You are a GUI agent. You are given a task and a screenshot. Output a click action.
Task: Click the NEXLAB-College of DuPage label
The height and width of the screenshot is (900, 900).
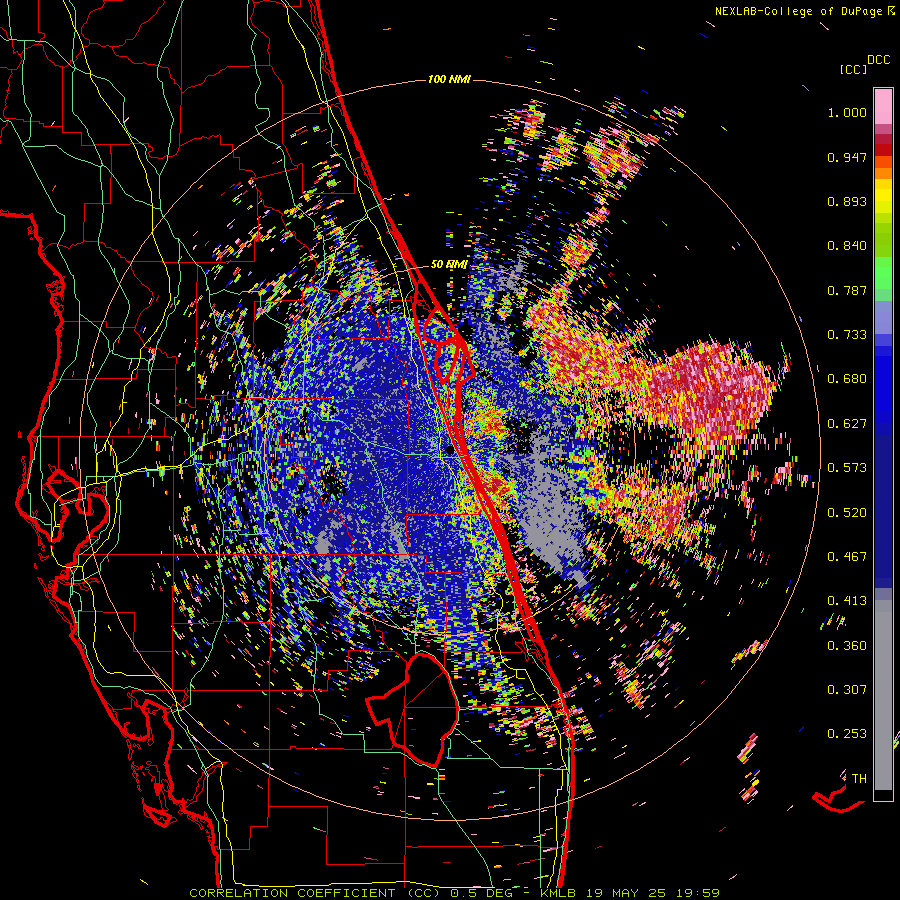tap(804, 11)
